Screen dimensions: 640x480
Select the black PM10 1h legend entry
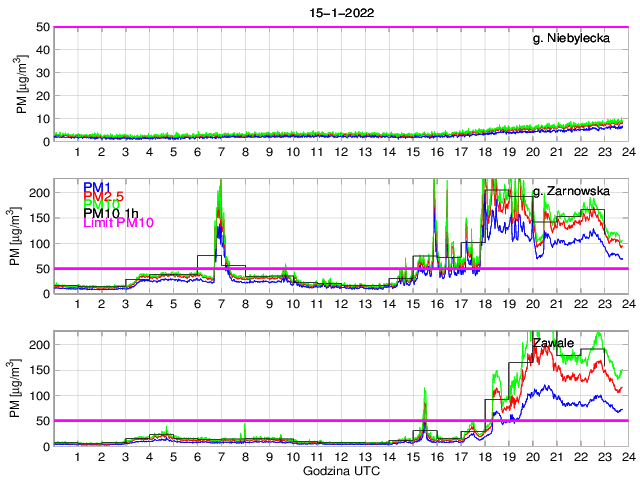click(x=112, y=213)
